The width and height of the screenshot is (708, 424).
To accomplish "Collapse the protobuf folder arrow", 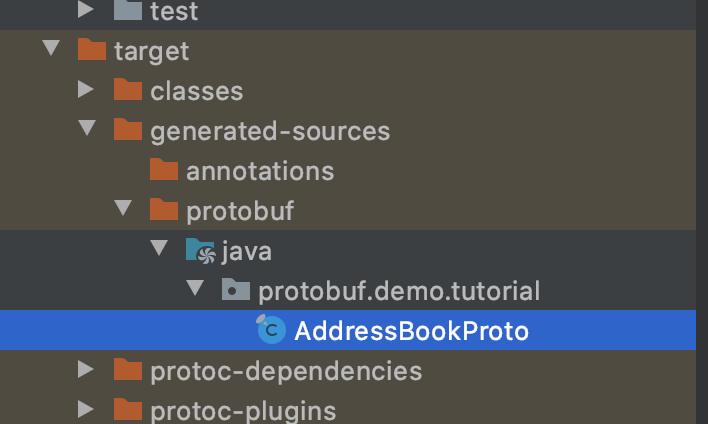I will click(x=124, y=210).
